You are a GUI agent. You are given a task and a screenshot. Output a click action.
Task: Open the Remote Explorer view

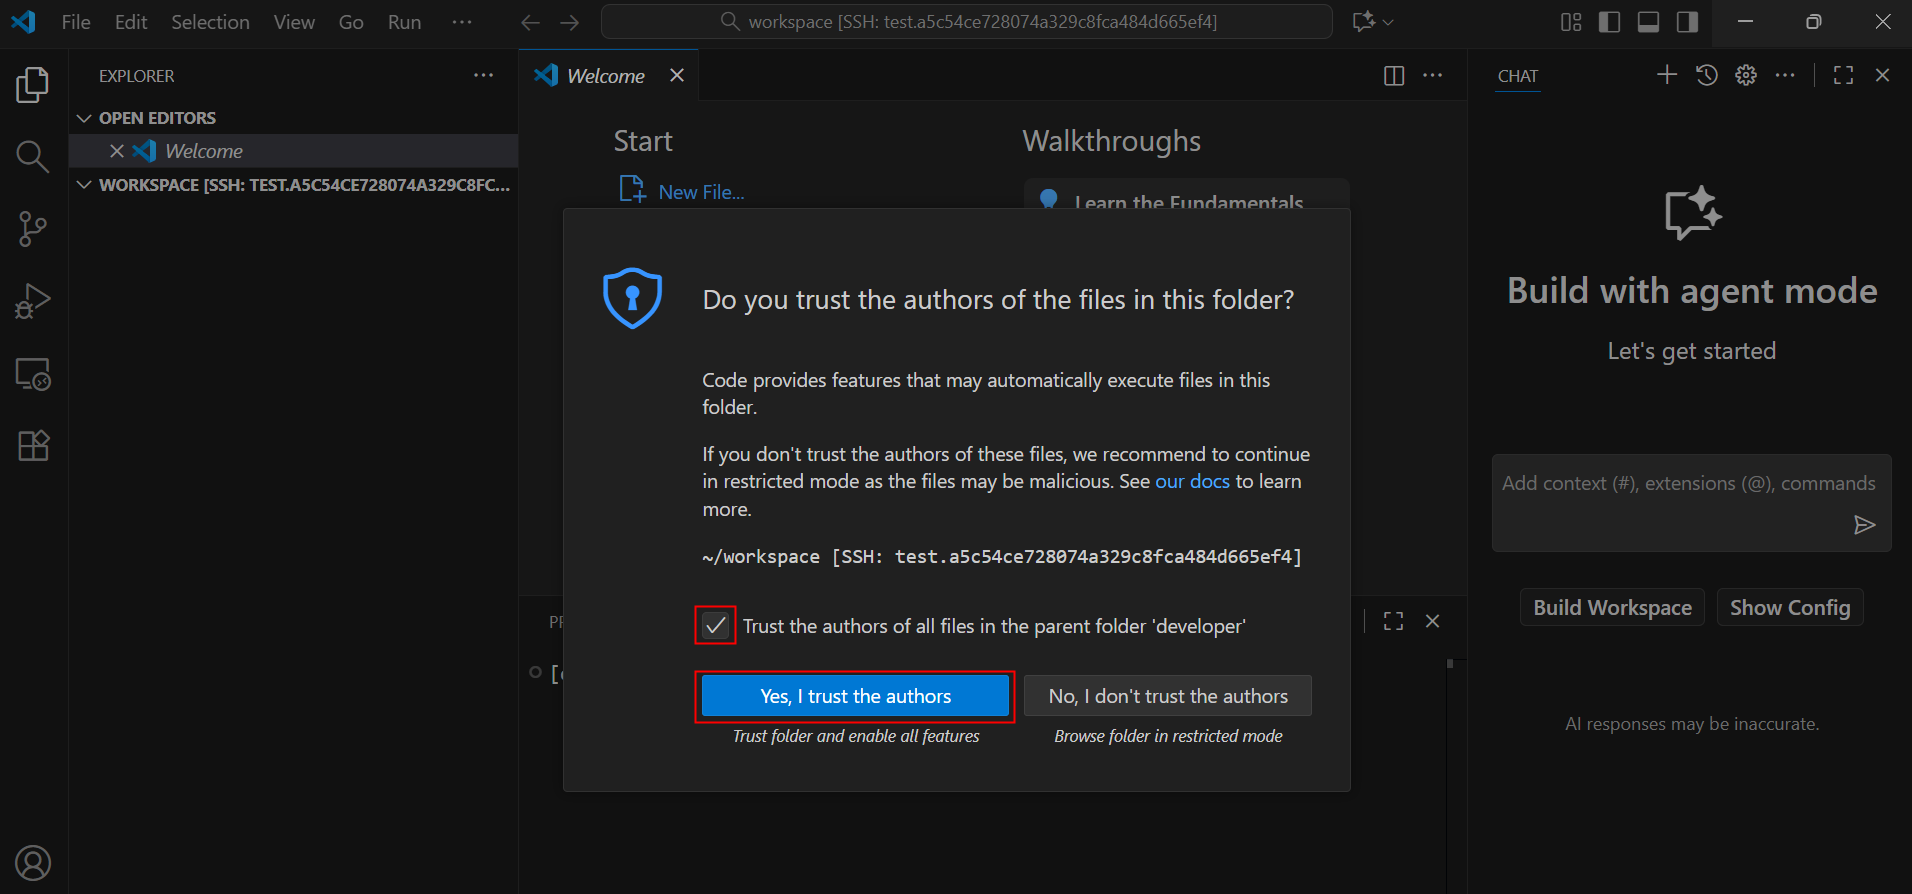click(32, 374)
